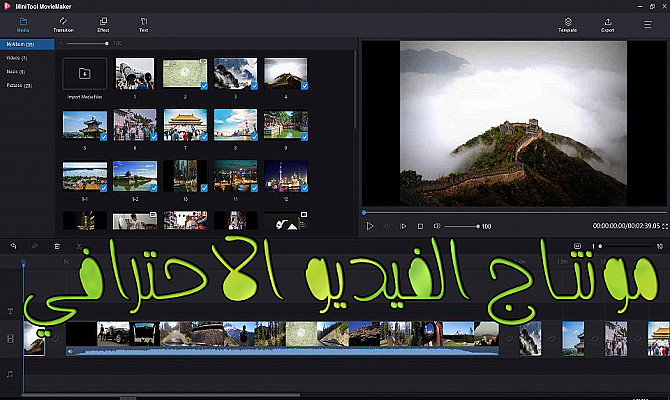
Task: Adjust the preview volume slider
Action: [x=462, y=226]
